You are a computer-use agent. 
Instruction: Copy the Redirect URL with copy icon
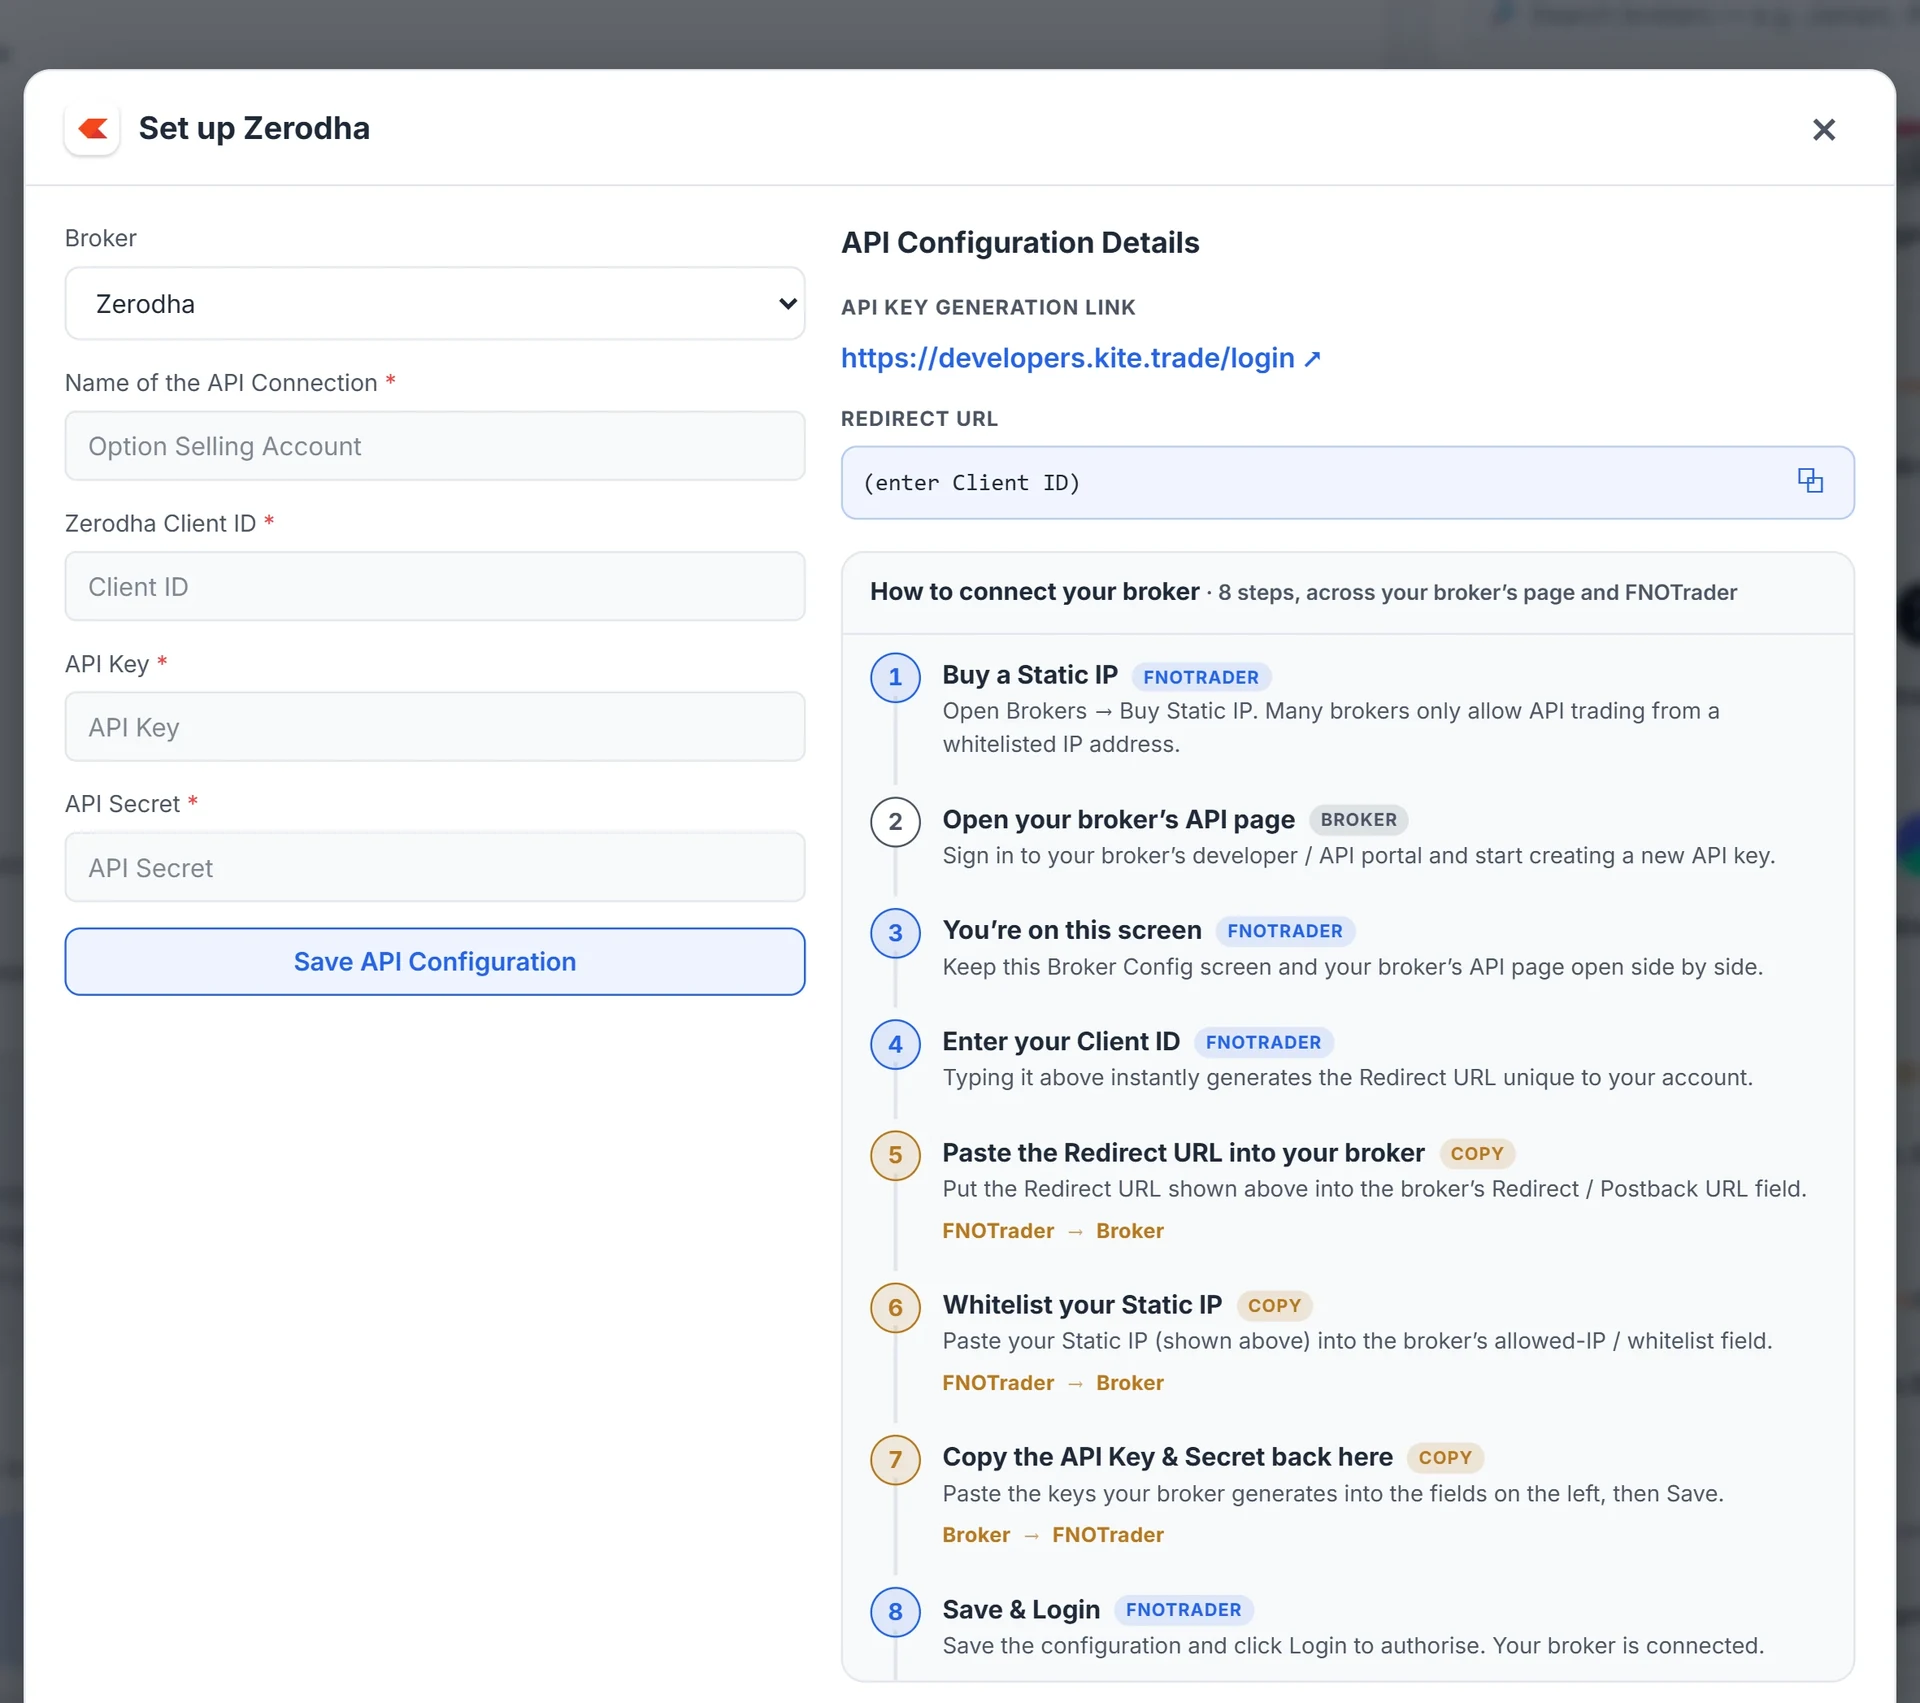click(1809, 481)
